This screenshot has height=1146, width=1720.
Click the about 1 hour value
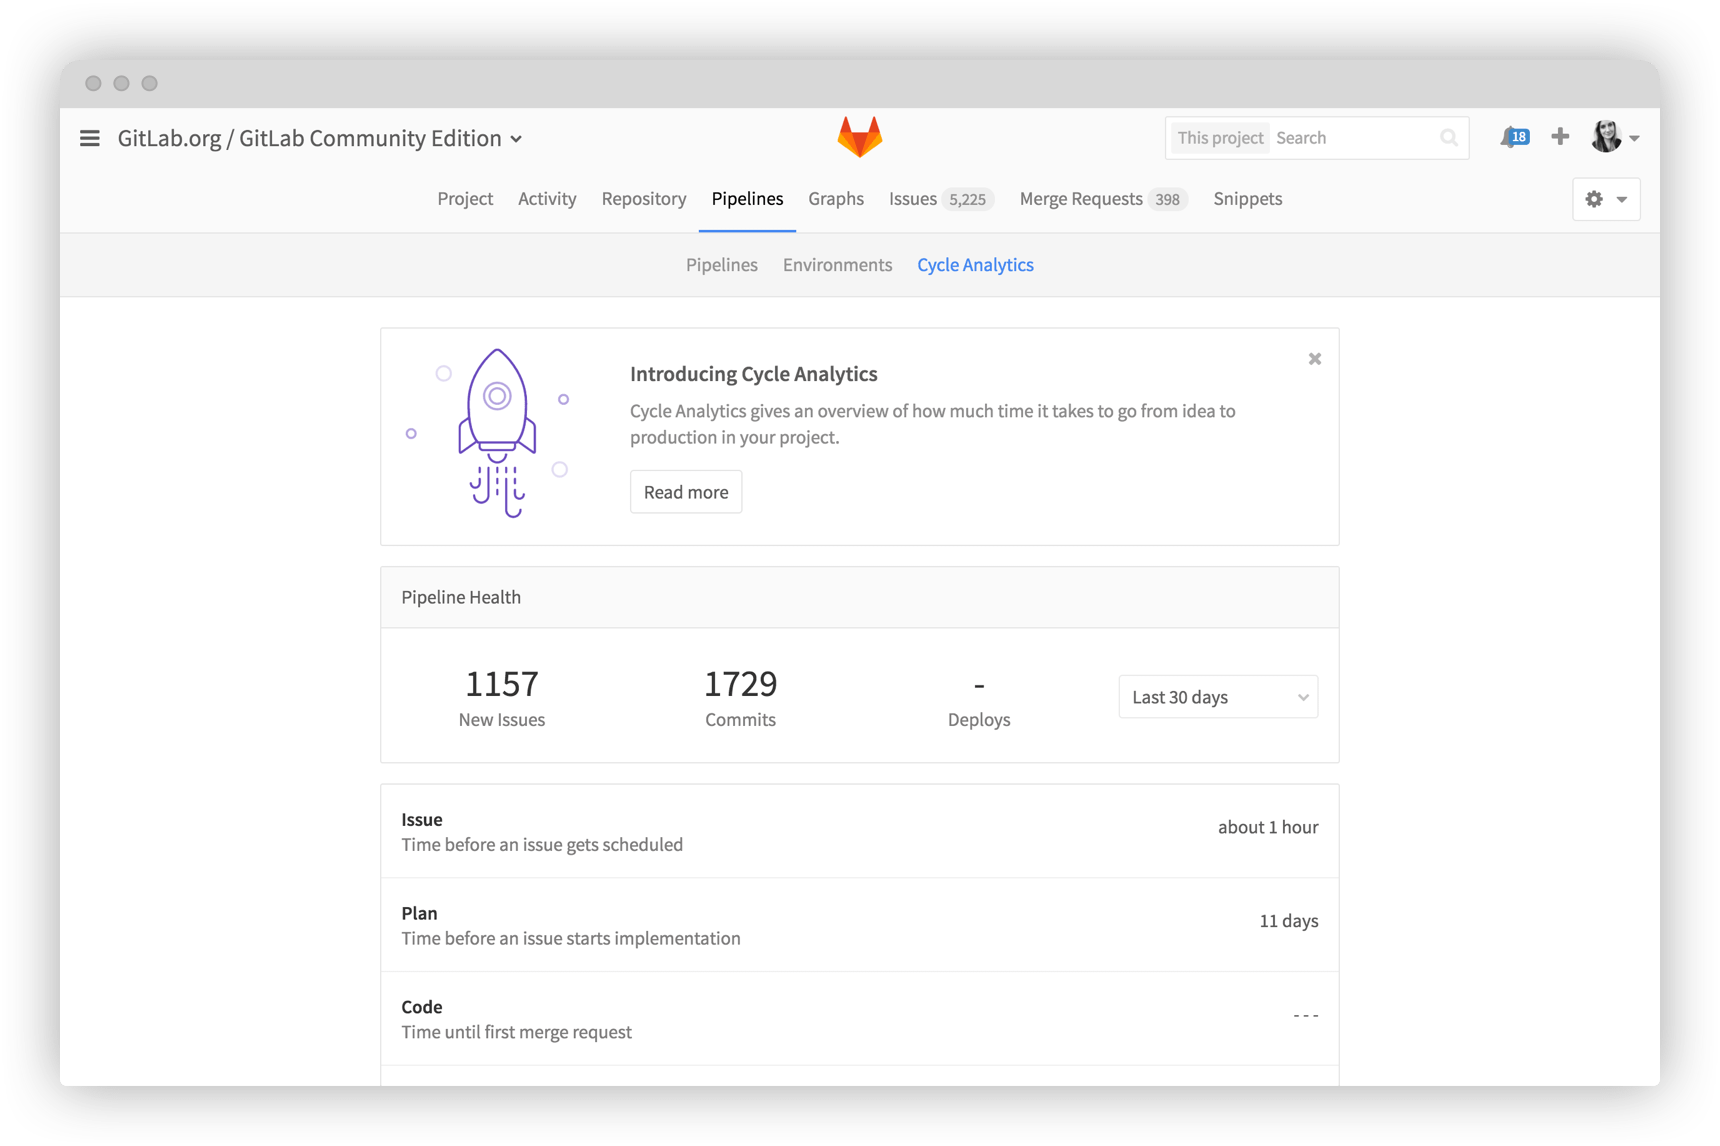pyautogui.click(x=1268, y=827)
